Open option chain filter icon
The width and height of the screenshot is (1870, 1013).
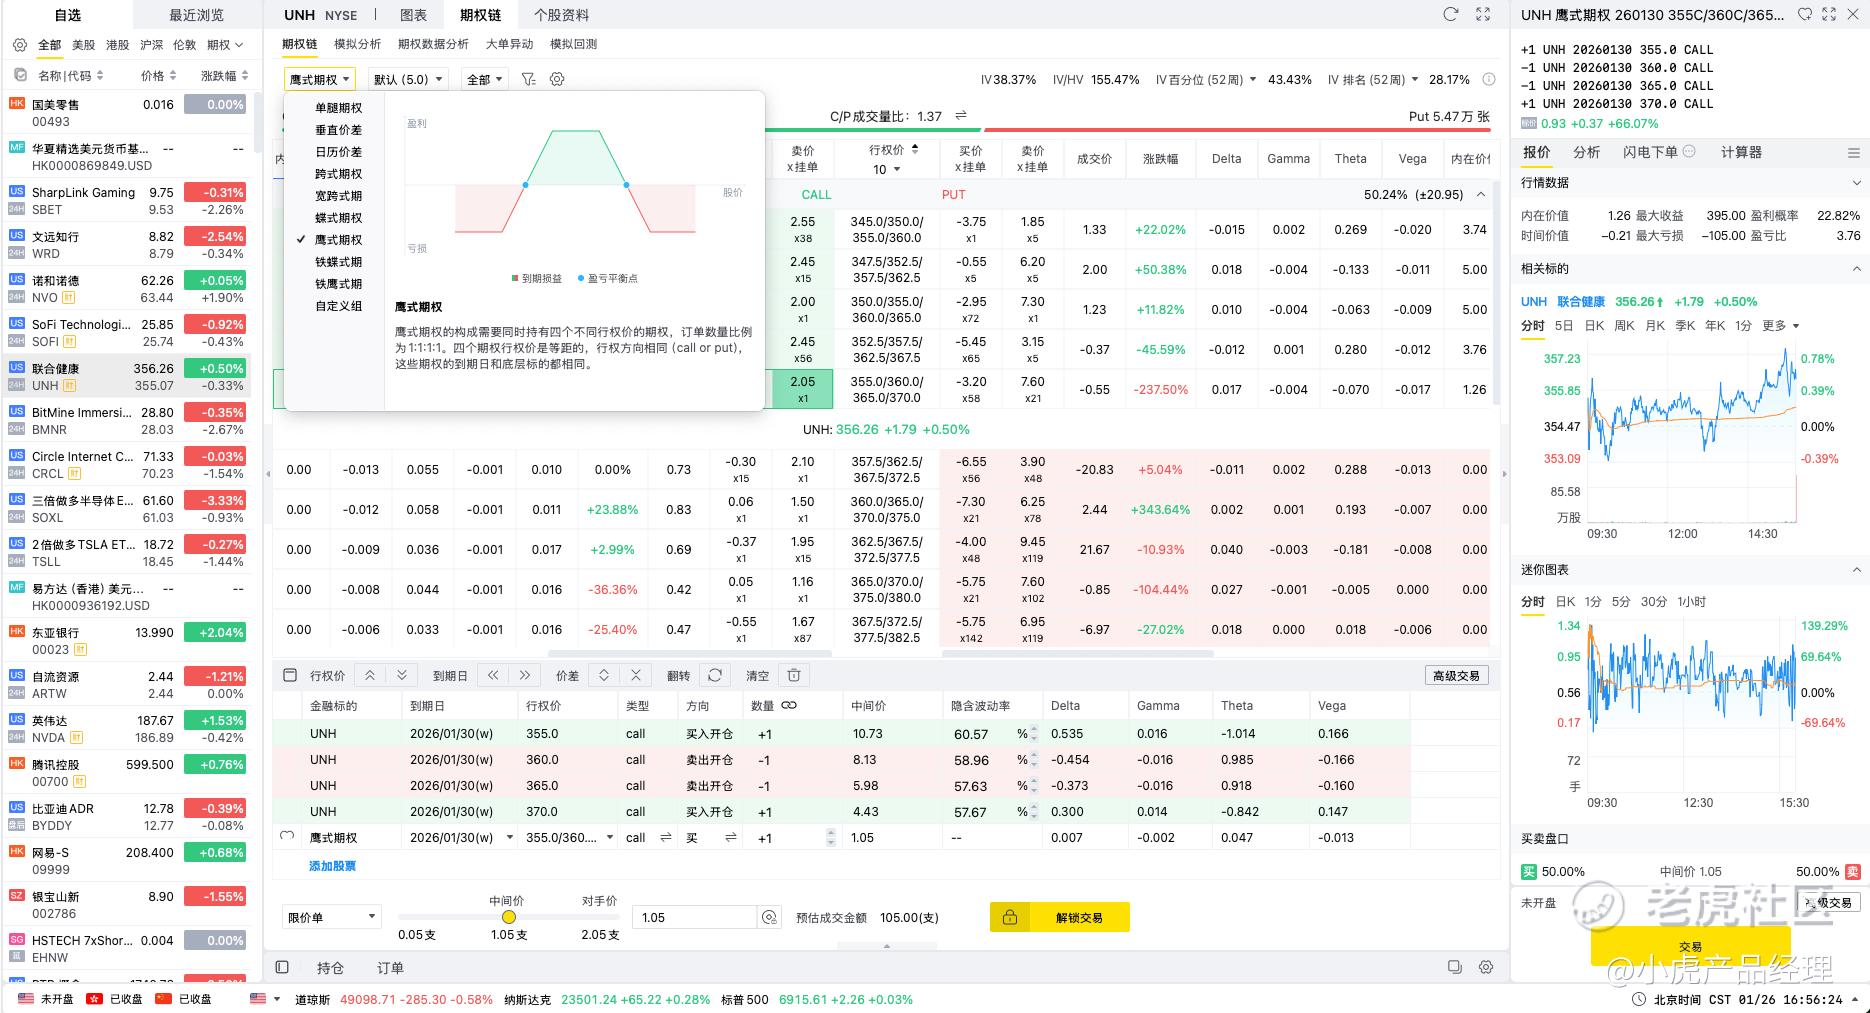click(x=529, y=79)
